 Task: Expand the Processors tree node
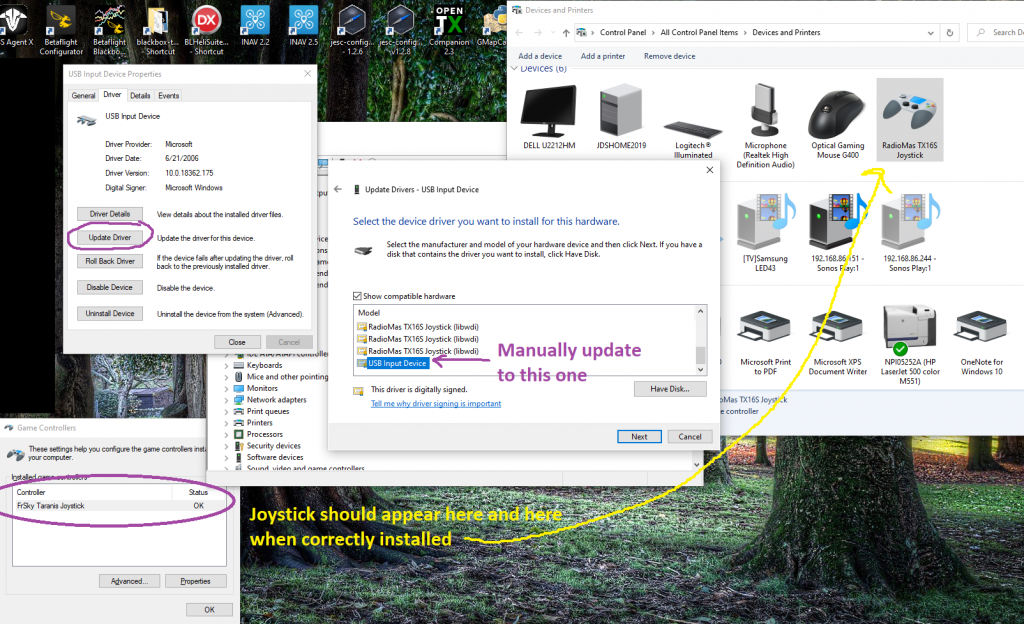click(227, 435)
